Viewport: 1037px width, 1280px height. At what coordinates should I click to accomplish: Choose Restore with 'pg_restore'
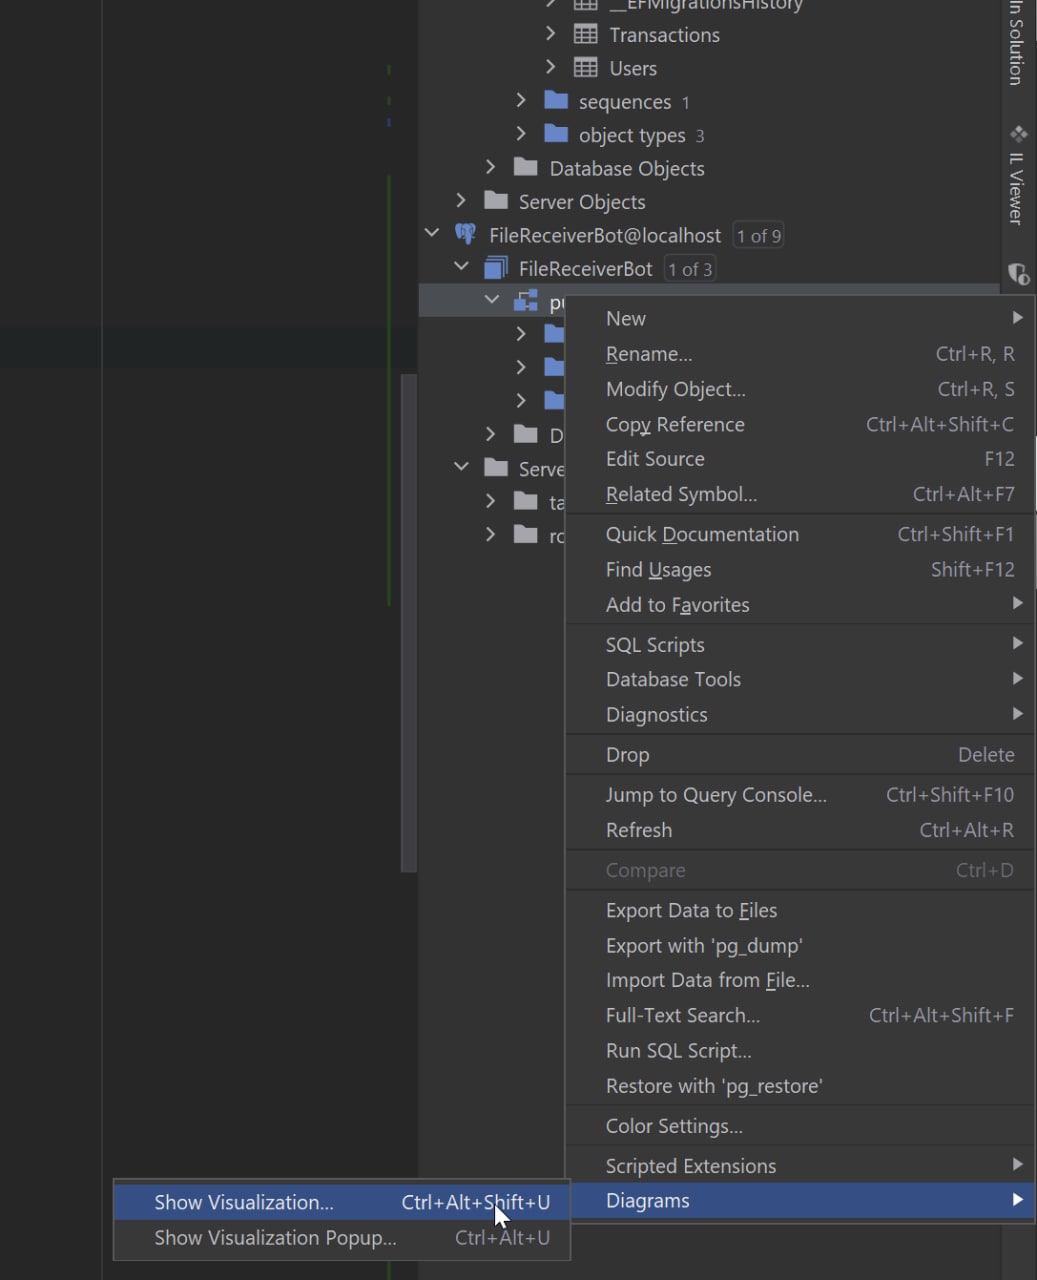(800, 1085)
